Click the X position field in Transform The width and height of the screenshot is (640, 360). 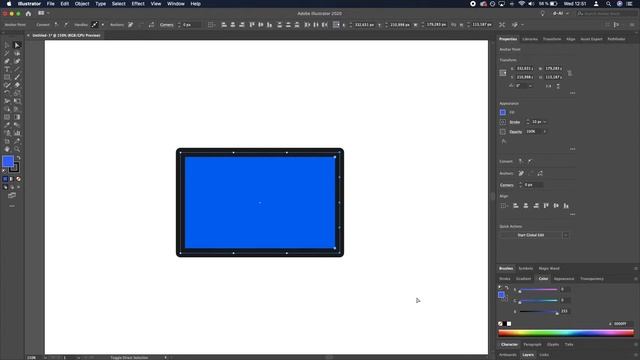click(525, 69)
